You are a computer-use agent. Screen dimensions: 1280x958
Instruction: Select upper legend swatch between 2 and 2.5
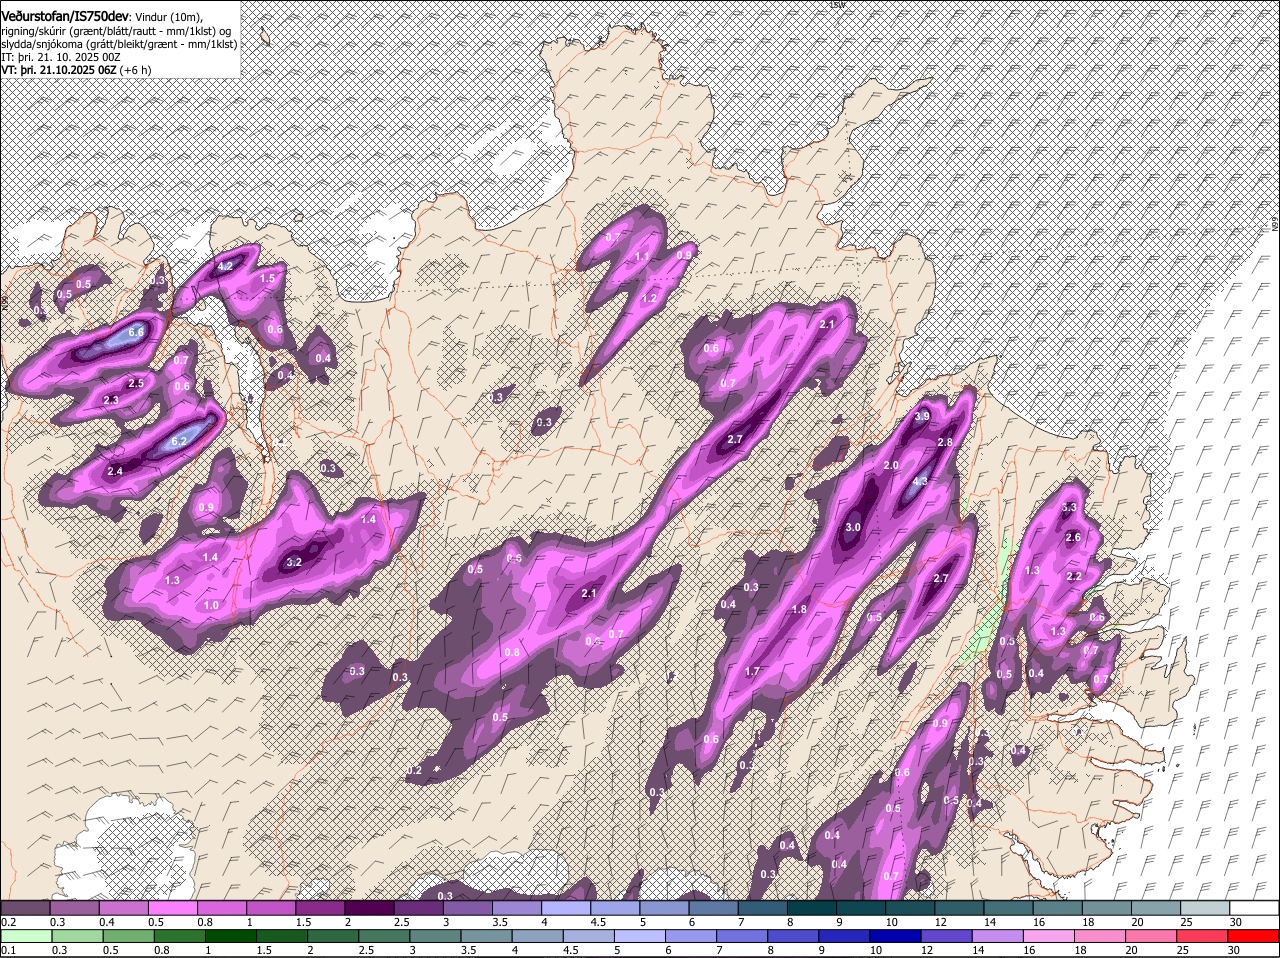[369, 907]
